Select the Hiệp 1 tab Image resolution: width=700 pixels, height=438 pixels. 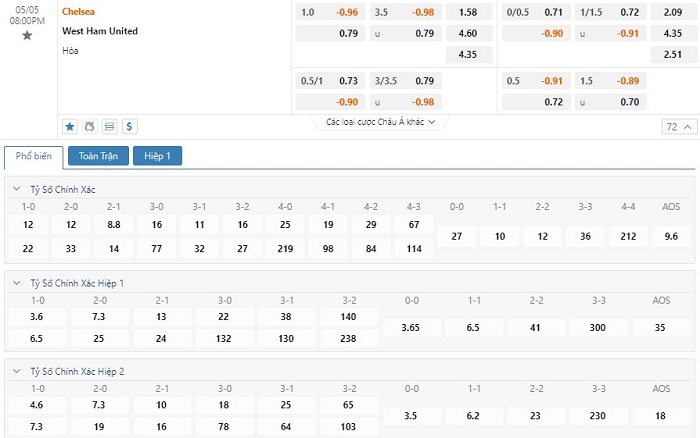click(158, 156)
